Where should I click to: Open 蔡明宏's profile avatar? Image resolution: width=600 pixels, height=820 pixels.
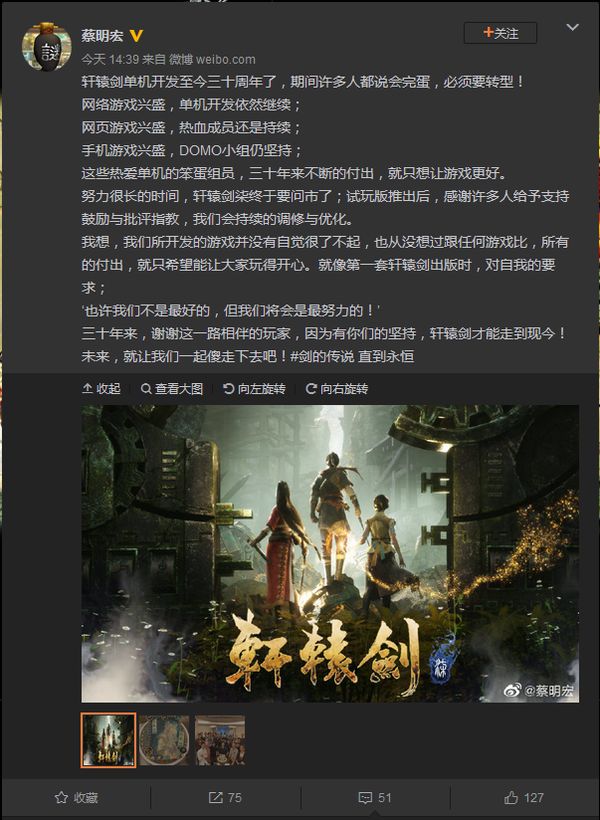click(47, 47)
